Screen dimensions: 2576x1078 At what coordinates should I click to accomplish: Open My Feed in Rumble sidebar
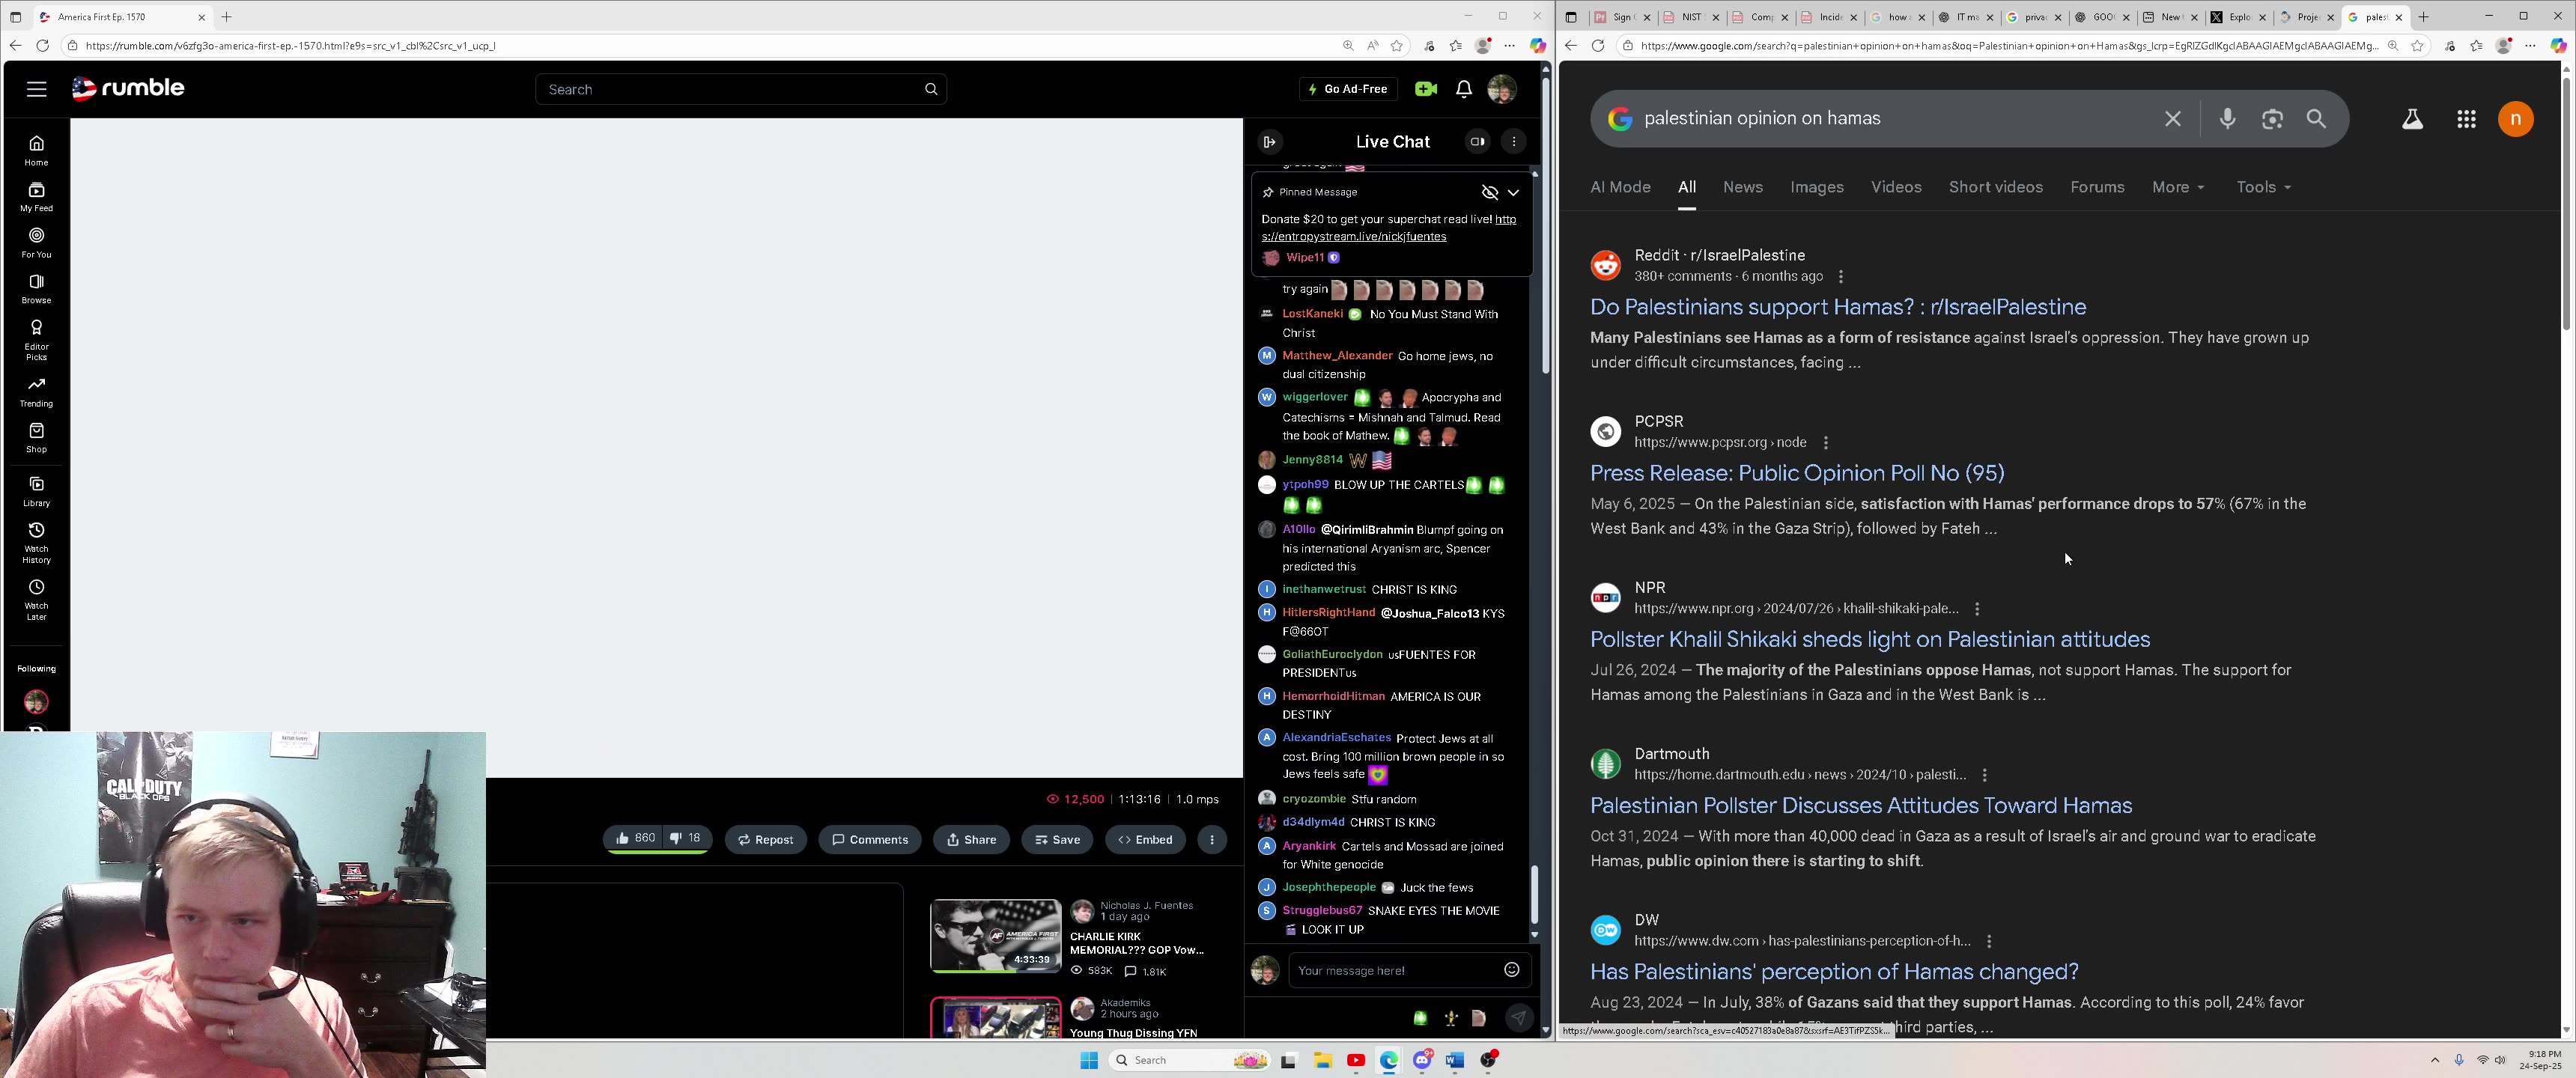[x=37, y=197]
